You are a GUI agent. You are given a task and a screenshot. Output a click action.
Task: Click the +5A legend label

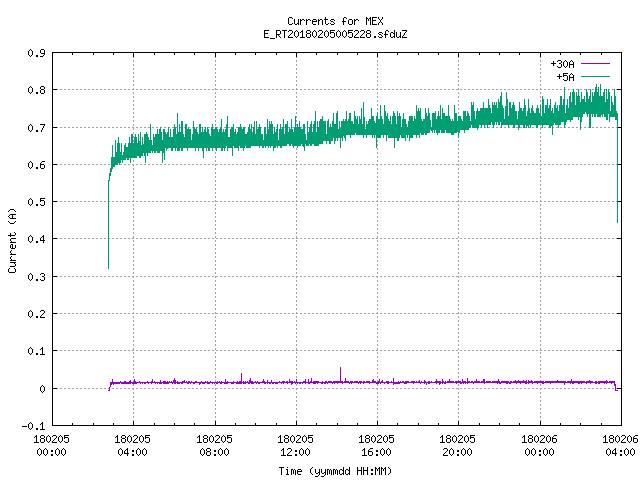[x=565, y=77]
